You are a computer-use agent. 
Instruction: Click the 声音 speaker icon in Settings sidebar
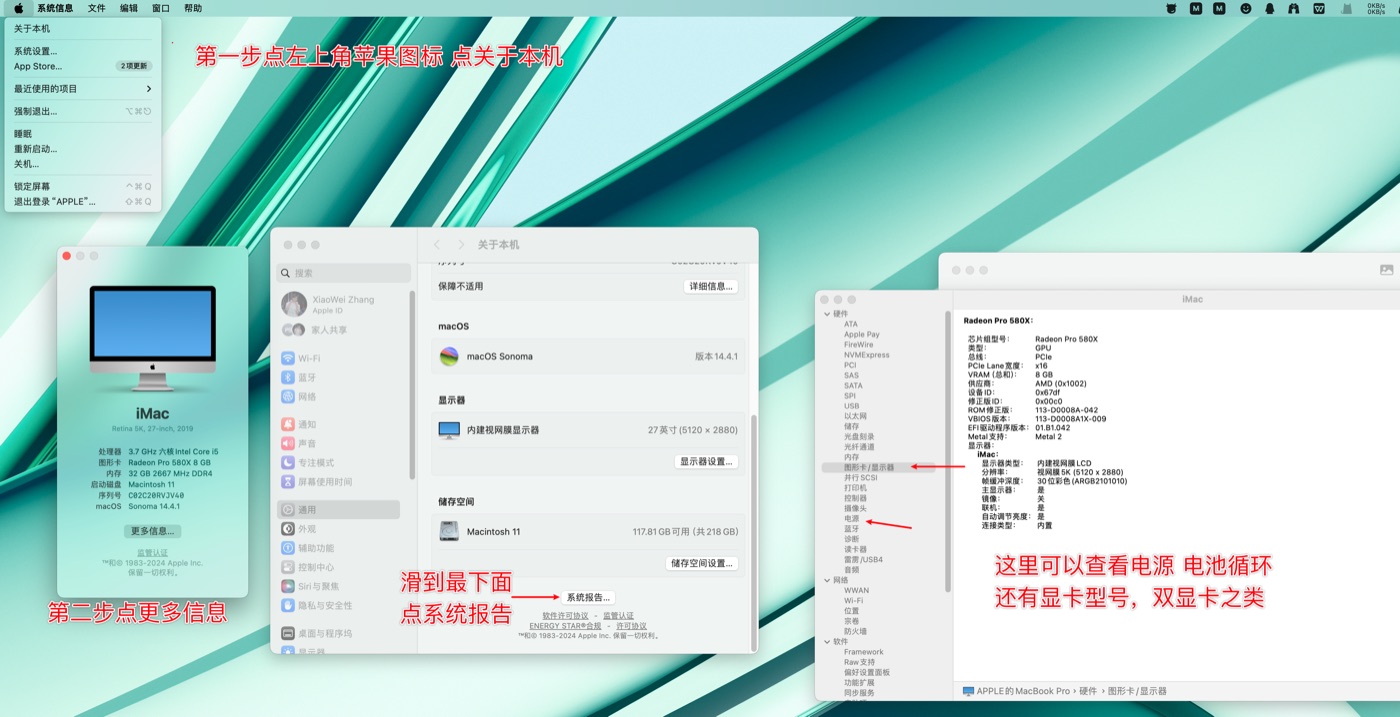tap(288, 443)
